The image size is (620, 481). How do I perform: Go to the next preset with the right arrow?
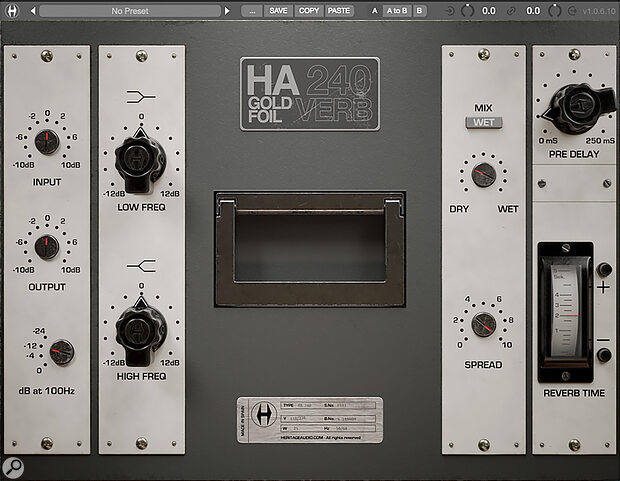coord(227,11)
